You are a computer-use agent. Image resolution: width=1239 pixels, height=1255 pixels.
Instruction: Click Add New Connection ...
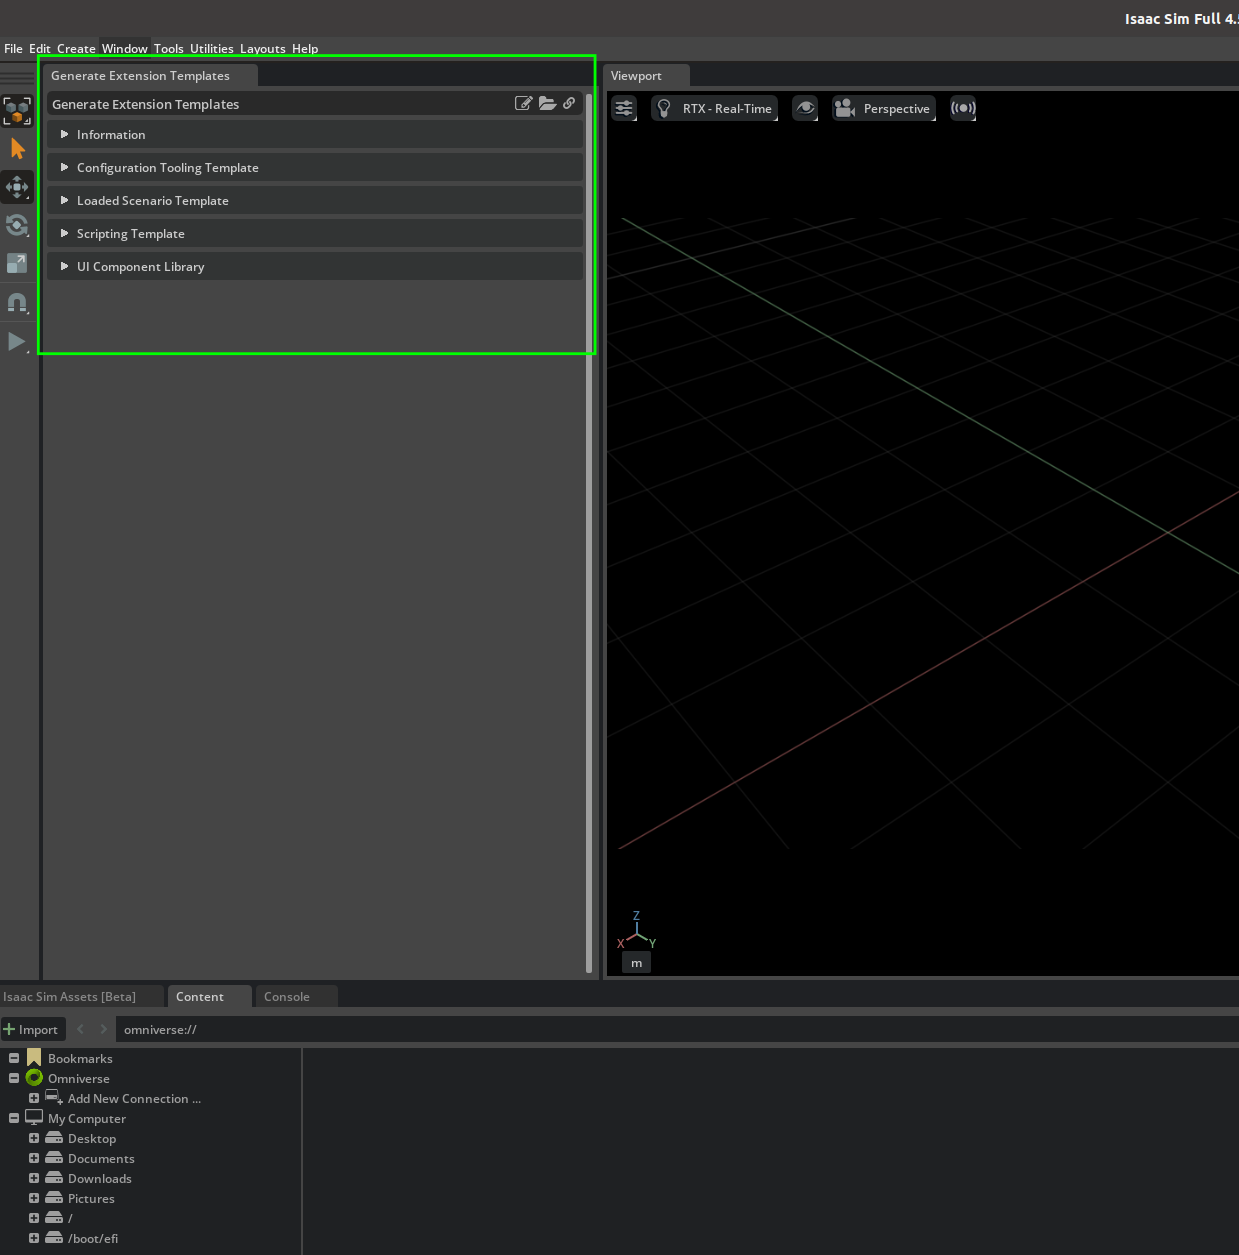134,1098
